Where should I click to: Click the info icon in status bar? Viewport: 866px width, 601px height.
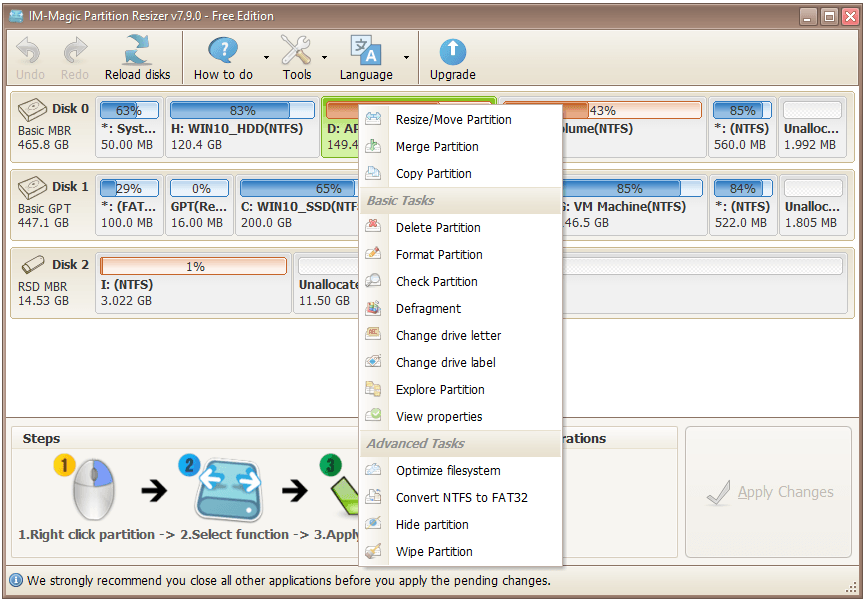tap(17, 580)
